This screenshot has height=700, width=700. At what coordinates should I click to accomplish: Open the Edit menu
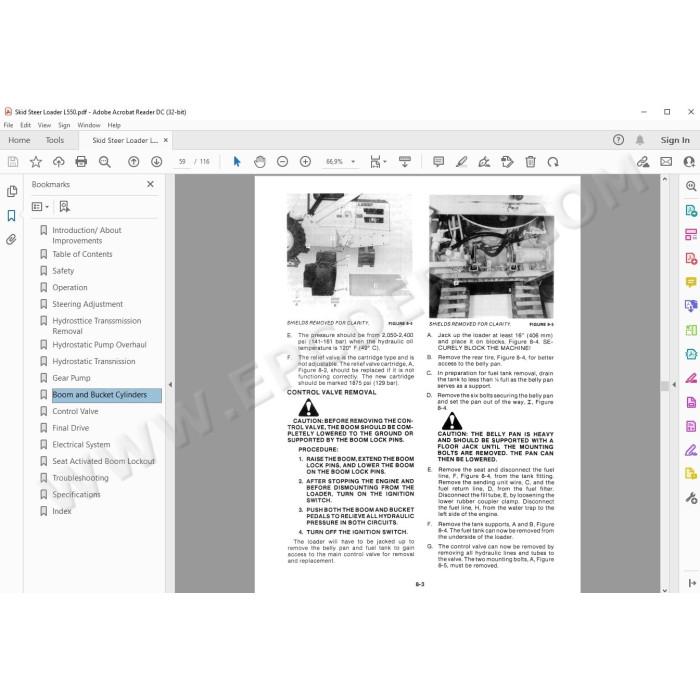pos(25,125)
